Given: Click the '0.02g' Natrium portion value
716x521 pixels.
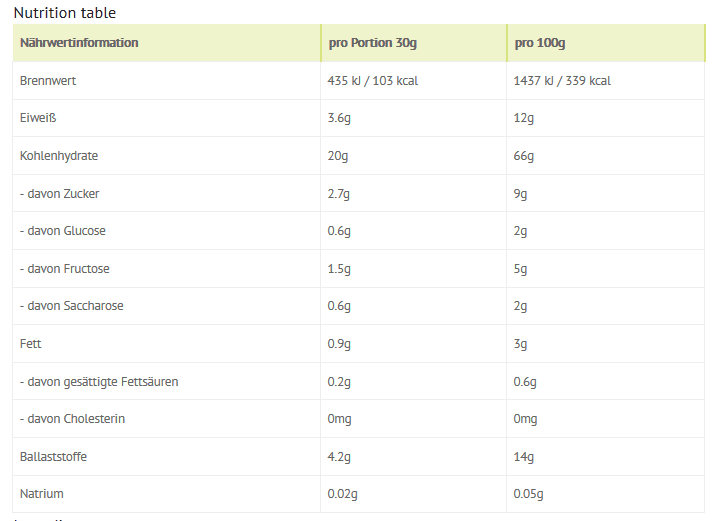Looking at the screenshot, I should click(343, 493).
